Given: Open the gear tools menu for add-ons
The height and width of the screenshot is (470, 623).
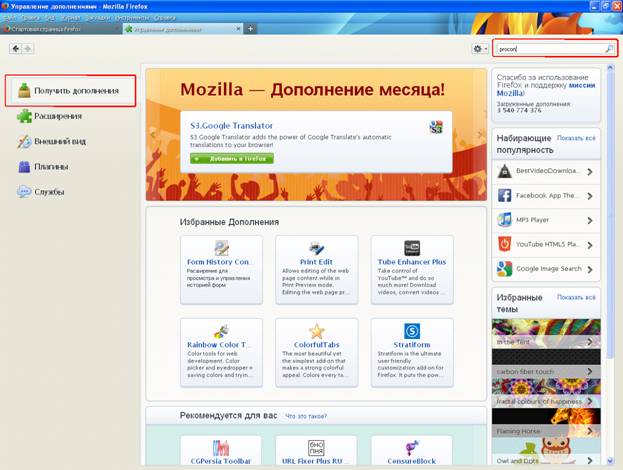Looking at the screenshot, I should click(x=480, y=48).
